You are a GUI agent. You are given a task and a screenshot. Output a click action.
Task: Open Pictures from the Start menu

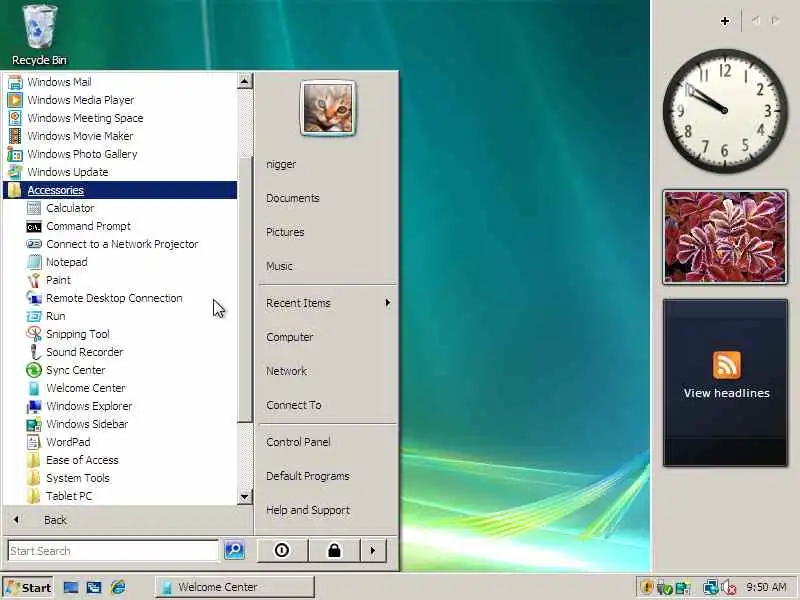(x=328, y=232)
